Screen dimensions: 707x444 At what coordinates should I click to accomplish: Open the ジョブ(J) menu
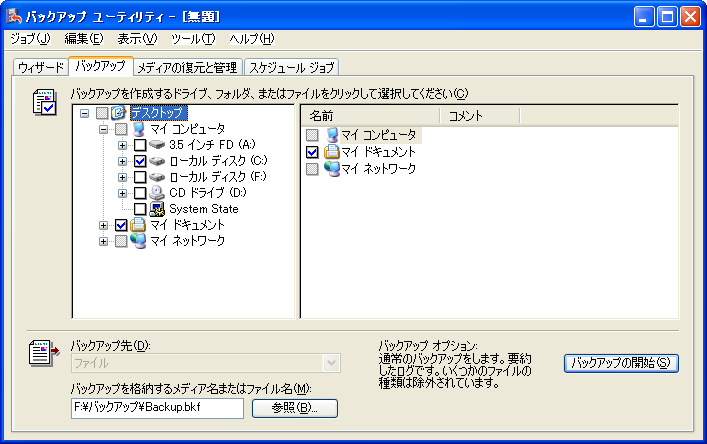point(31,39)
